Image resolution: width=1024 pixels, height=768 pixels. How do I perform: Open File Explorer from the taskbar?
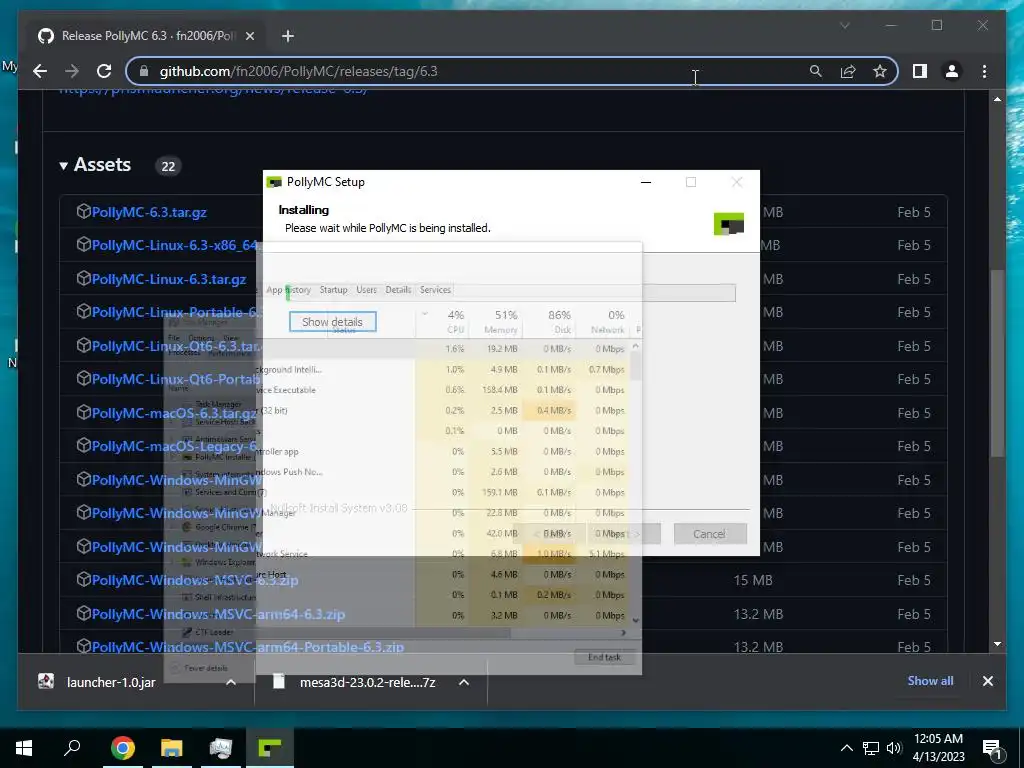pyautogui.click(x=172, y=748)
